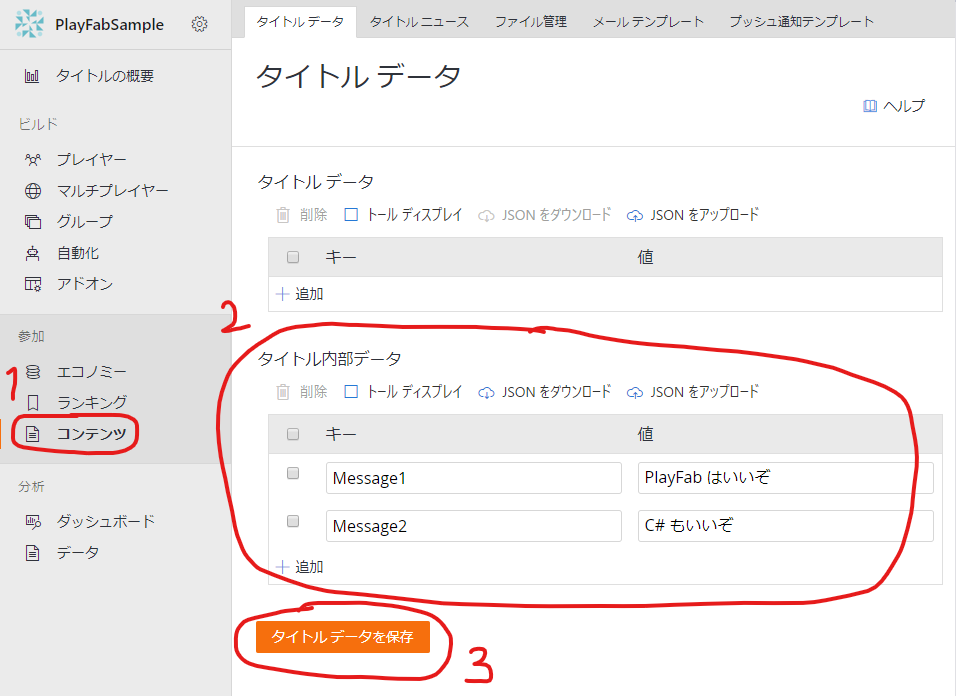Open ランキング in the sidebar

coord(91,403)
